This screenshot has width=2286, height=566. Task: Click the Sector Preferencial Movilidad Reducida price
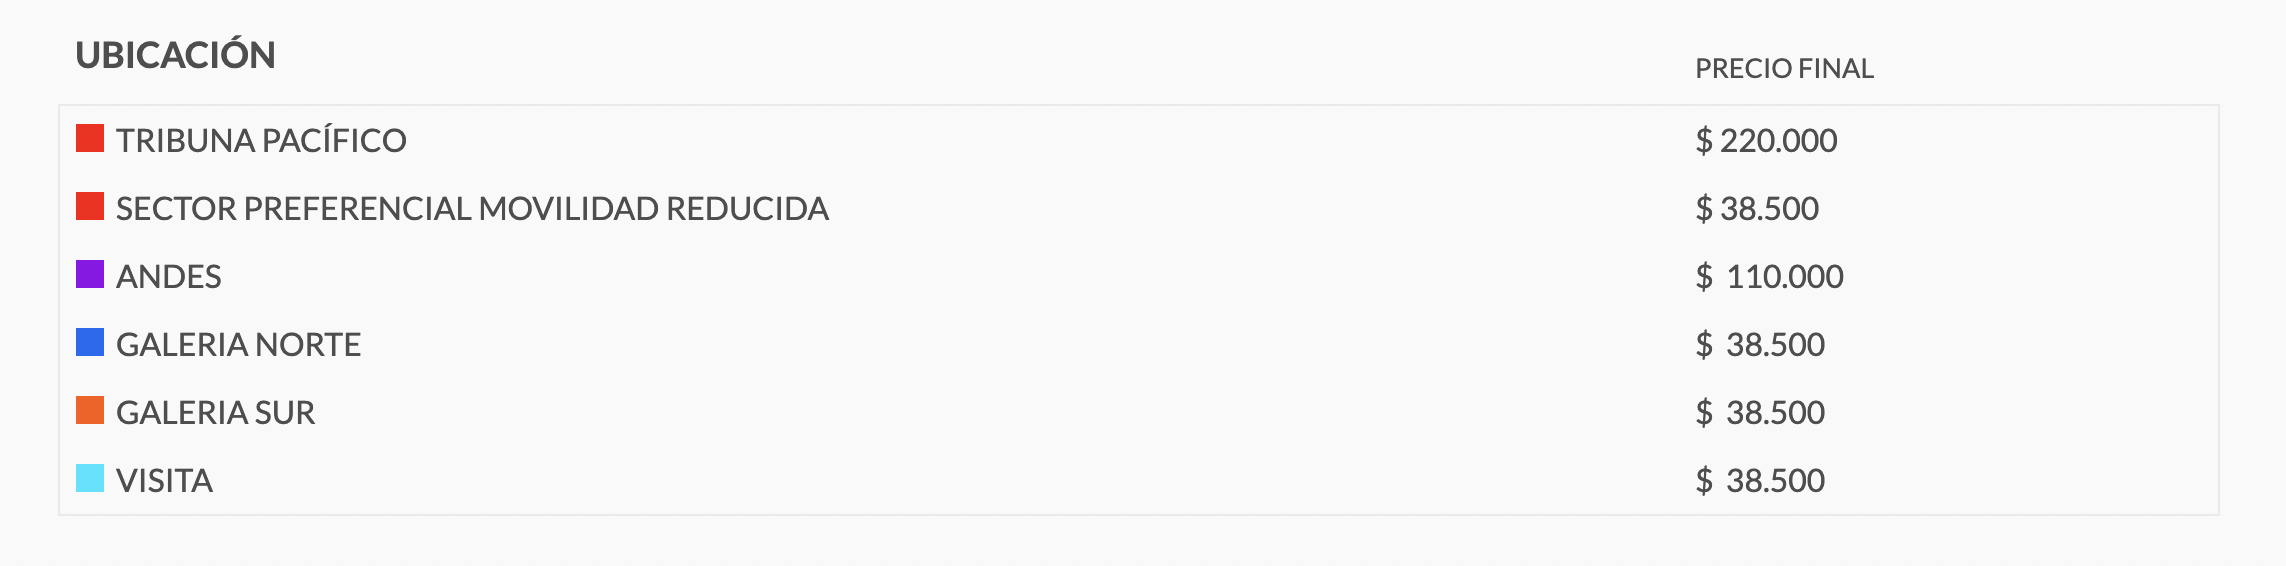tap(1757, 208)
